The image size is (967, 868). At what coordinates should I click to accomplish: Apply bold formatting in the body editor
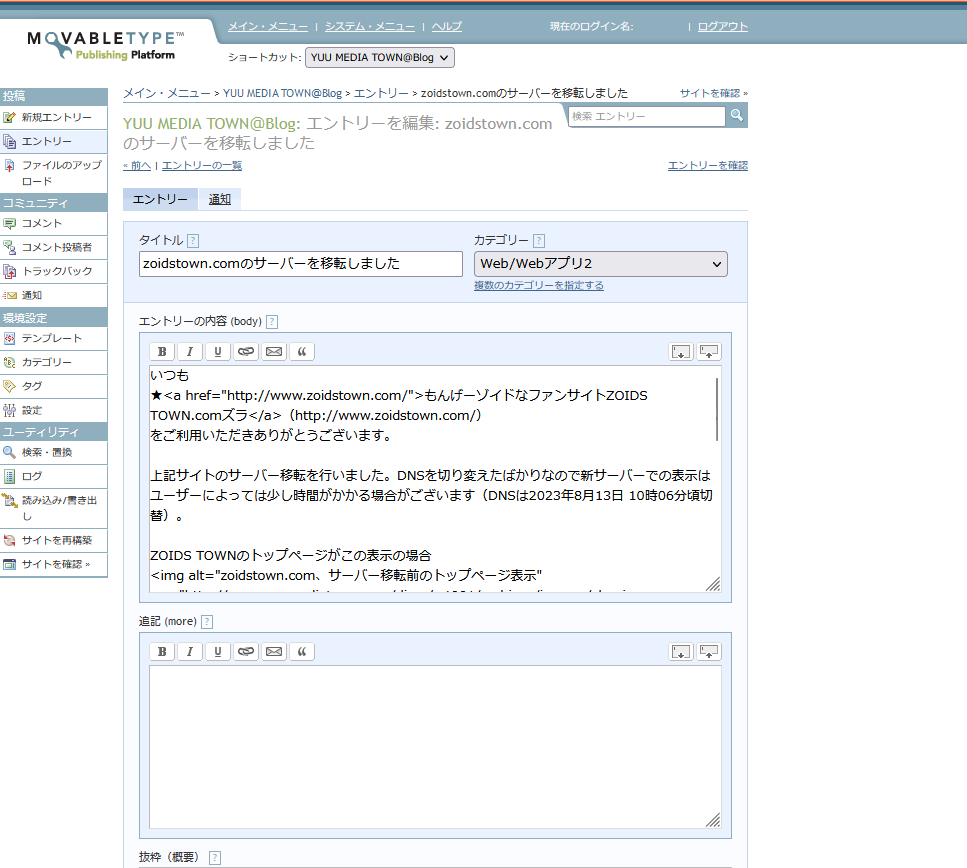click(x=162, y=351)
